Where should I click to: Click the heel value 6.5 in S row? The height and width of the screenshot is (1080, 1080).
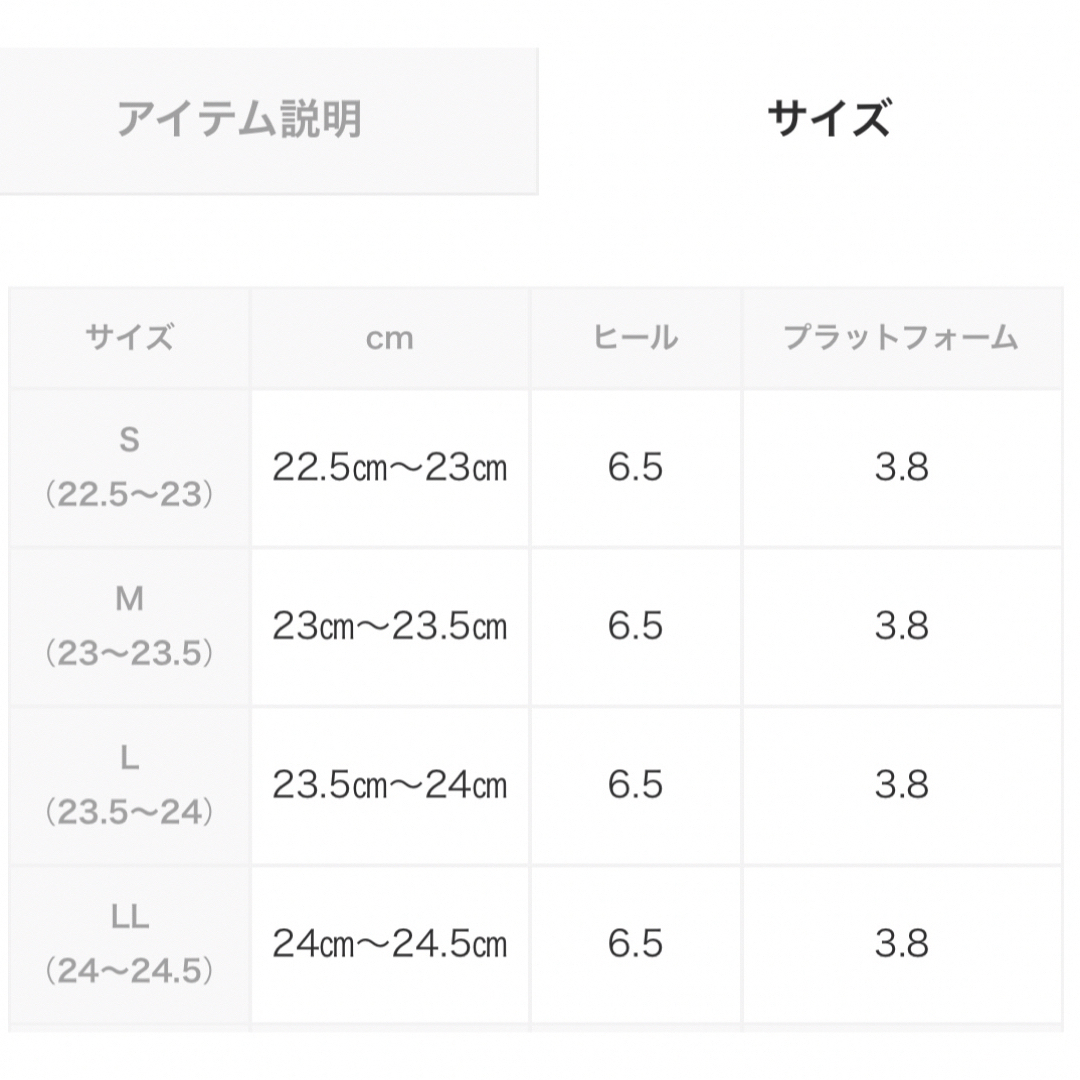[x=636, y=468]
